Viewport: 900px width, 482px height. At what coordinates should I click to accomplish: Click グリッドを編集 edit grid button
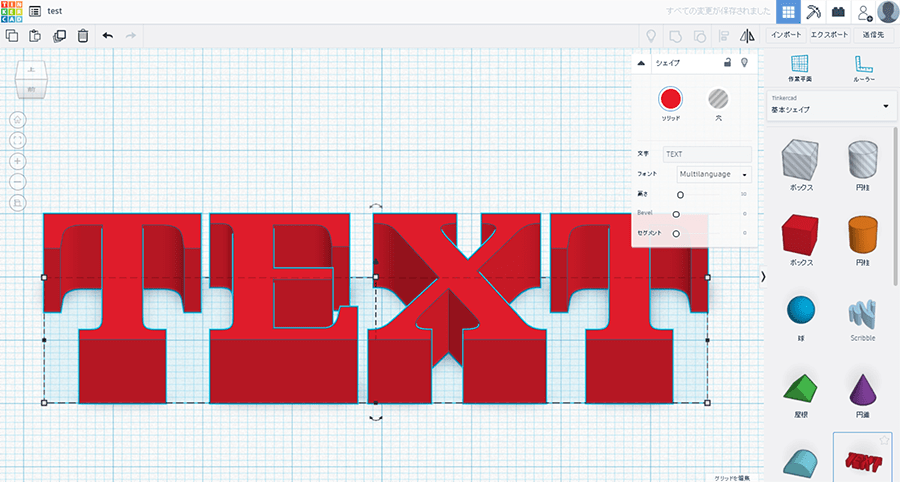coord(731,478)
